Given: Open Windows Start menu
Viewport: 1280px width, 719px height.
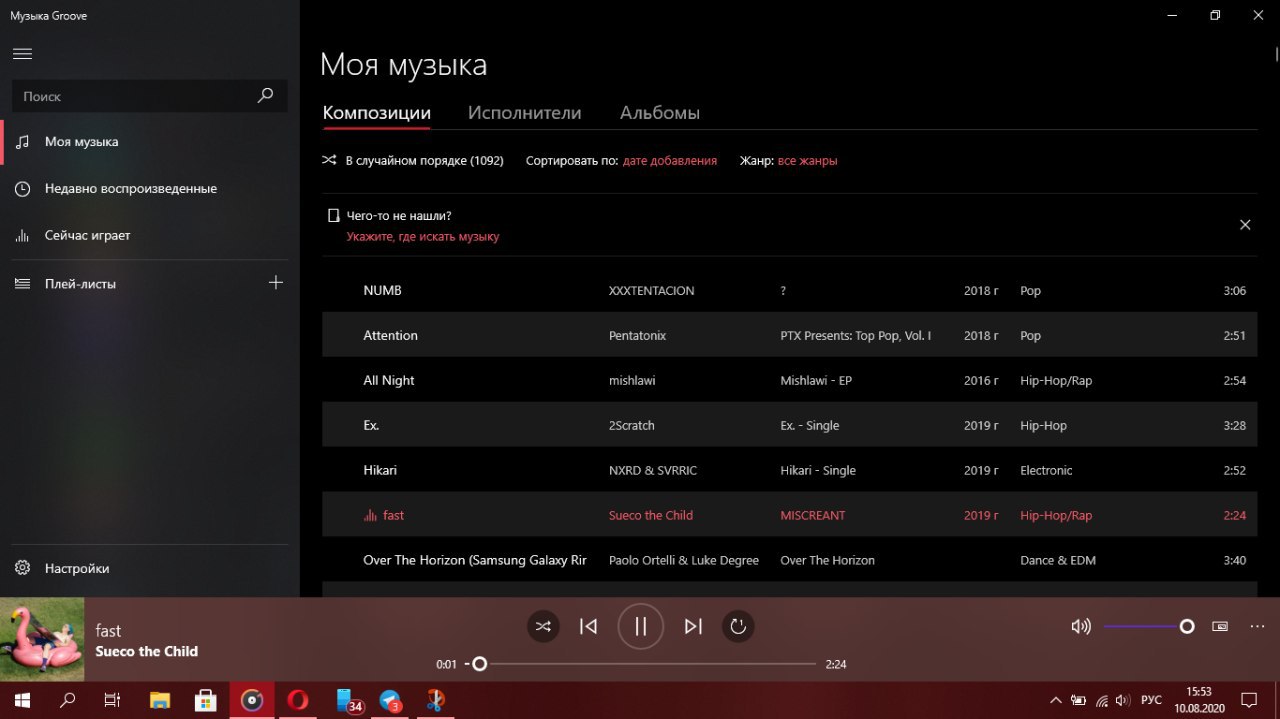Looking at the screenshot, I should [22, 700].
